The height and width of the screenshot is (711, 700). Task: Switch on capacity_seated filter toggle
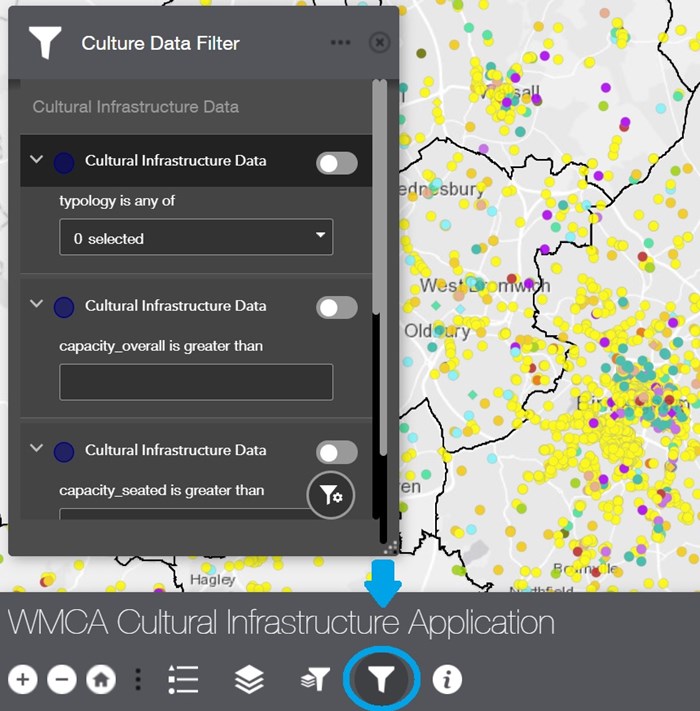[x=336, y=452]
